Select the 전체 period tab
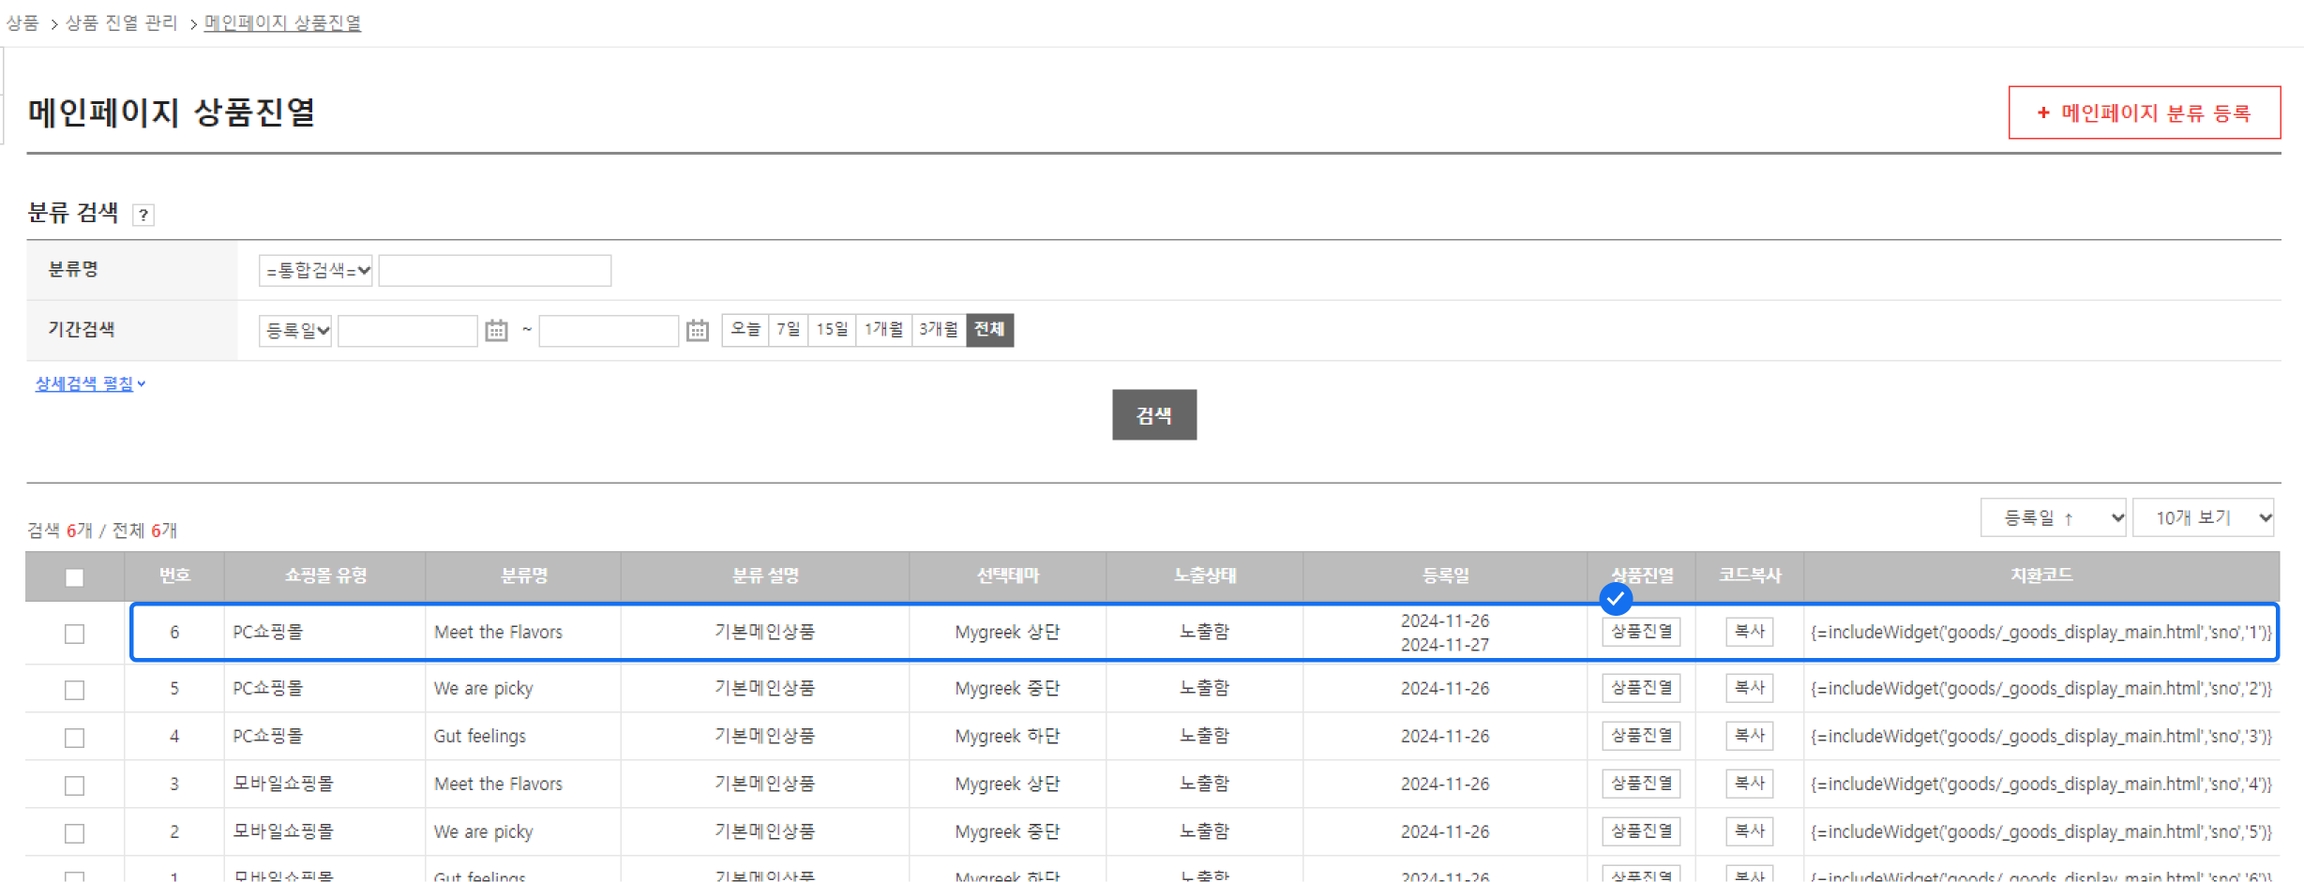 [x=989, y=329]
